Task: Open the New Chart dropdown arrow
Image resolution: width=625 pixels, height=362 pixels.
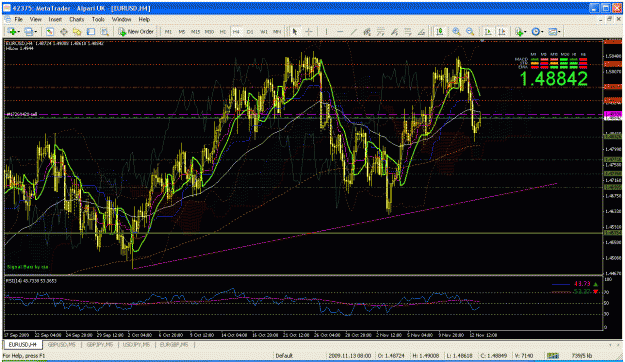Action: (x=18, y=31)
